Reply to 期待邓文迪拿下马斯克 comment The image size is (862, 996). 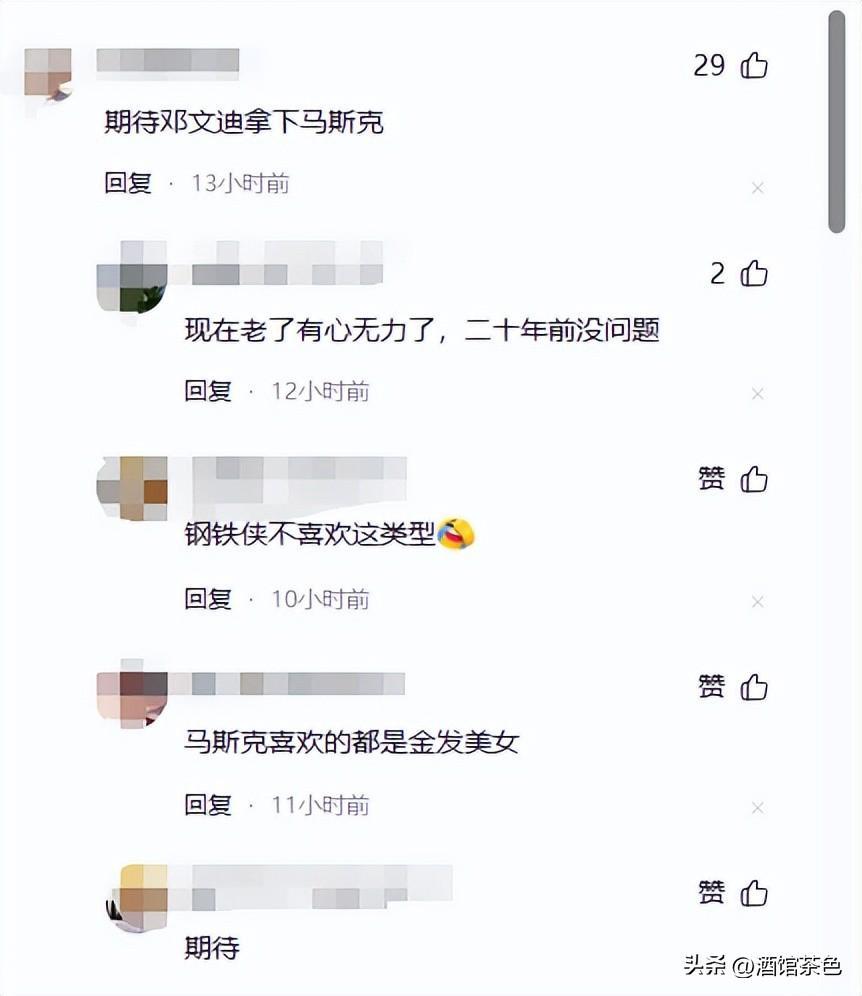[128, 183]
